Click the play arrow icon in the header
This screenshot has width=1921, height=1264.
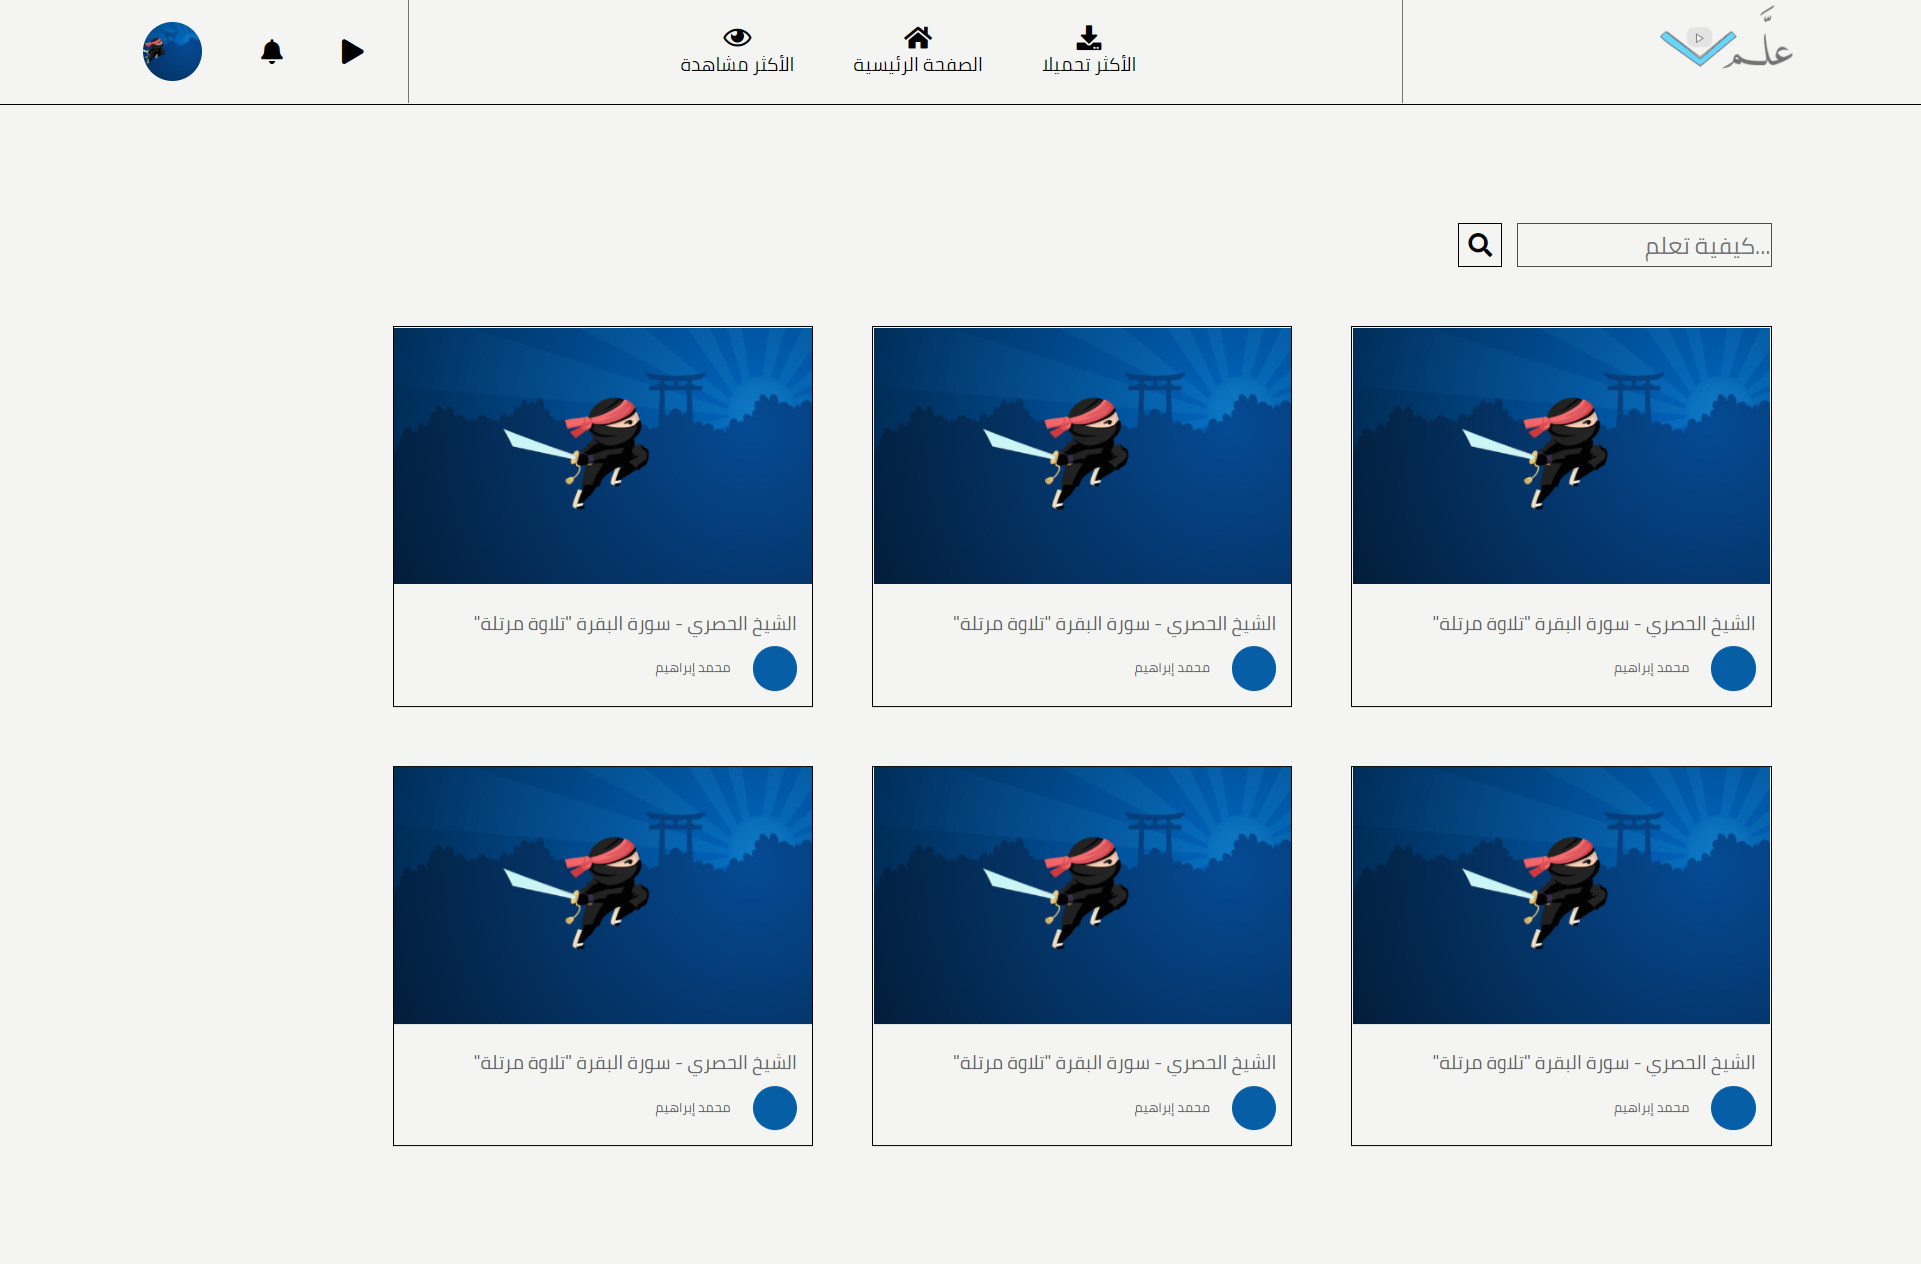pyautogui.click(x=351, y=51)
